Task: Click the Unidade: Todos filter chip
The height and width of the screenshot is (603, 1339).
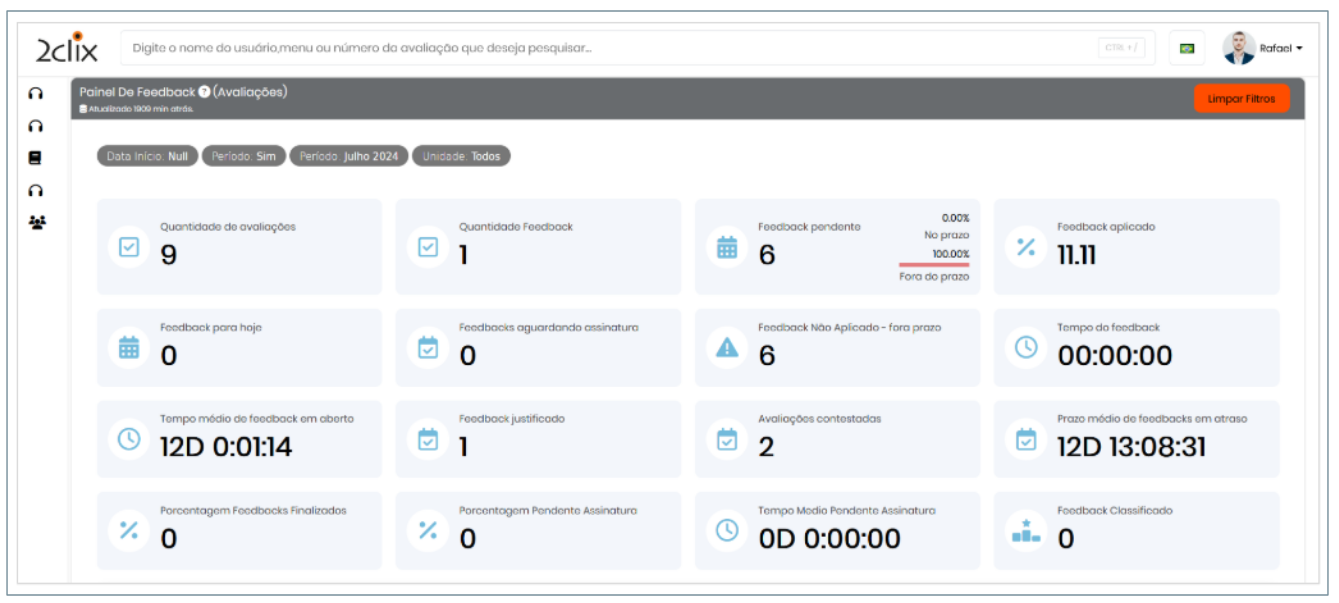Action: (x=461, y=156)
